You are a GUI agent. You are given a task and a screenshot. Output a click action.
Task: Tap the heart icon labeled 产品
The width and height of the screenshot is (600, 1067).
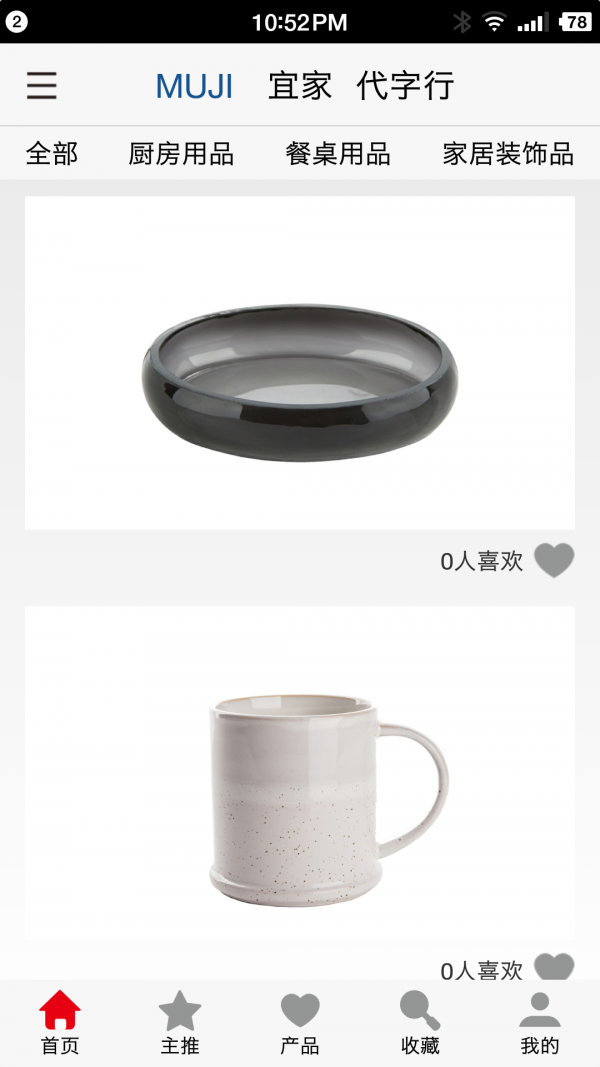click(x=300, y=1011)
